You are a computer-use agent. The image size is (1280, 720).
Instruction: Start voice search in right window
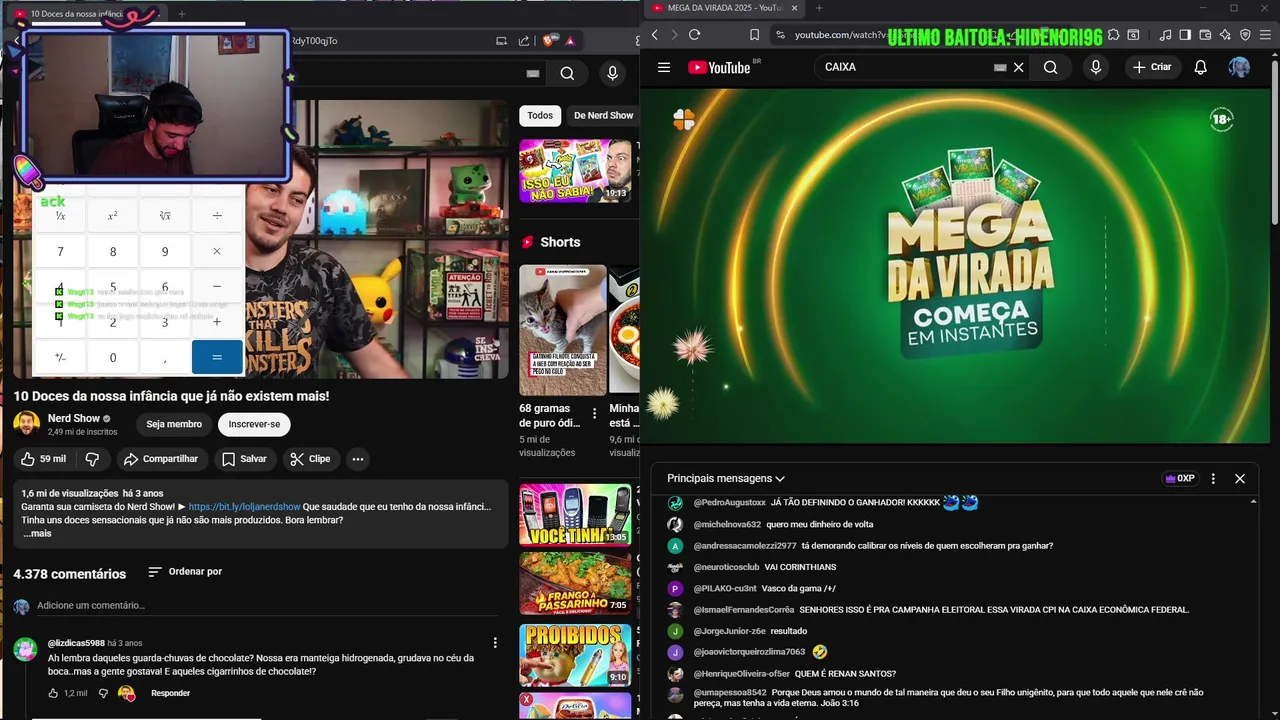pos(1096,67)
